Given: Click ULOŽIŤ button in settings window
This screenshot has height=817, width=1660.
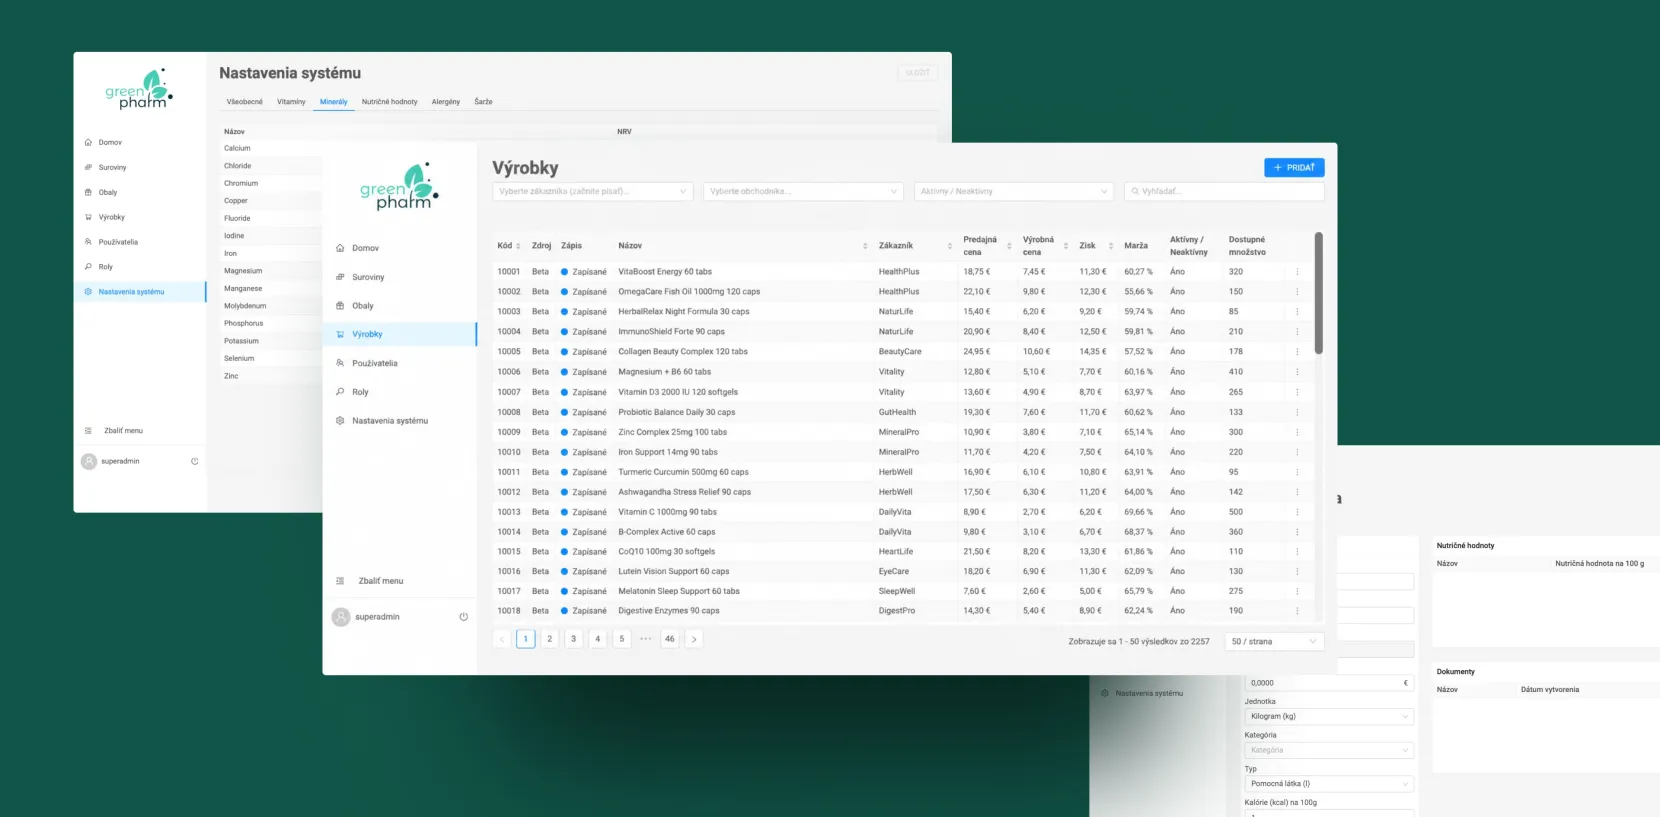Looking at the screenshot, I should (918, 73).
